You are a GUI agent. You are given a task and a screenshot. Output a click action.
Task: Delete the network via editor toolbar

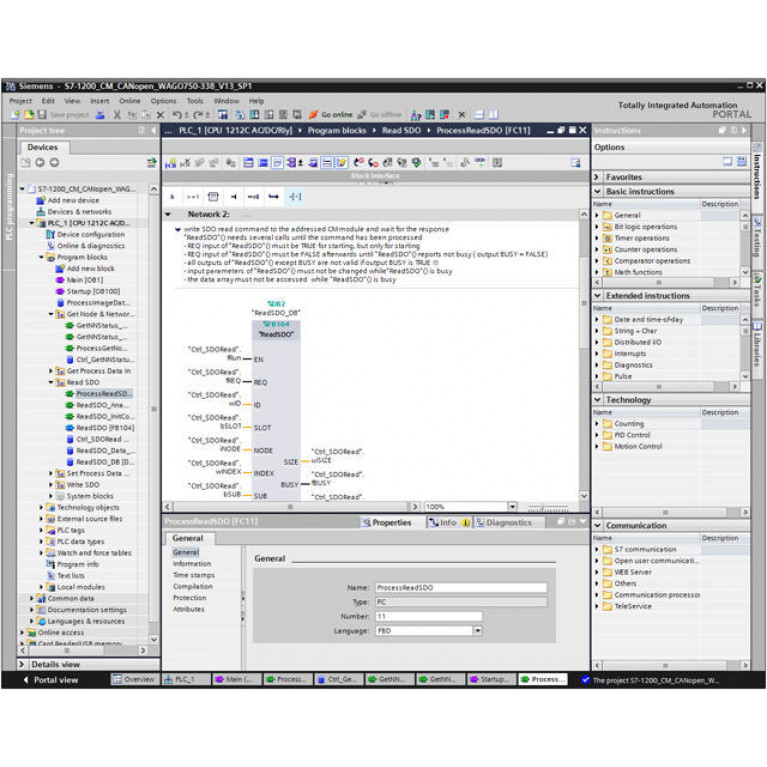coord(185,163)
